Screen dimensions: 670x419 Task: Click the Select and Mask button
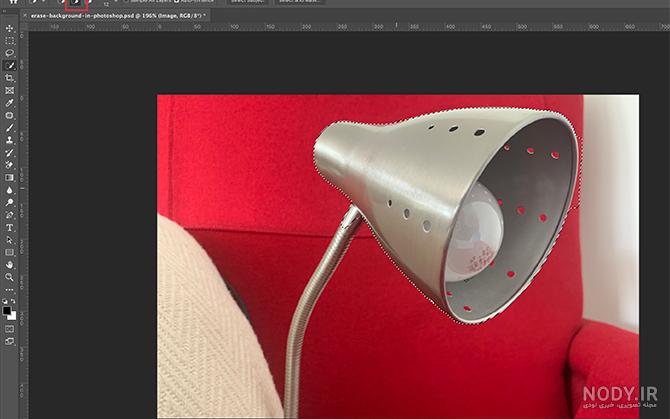[299, 2]
